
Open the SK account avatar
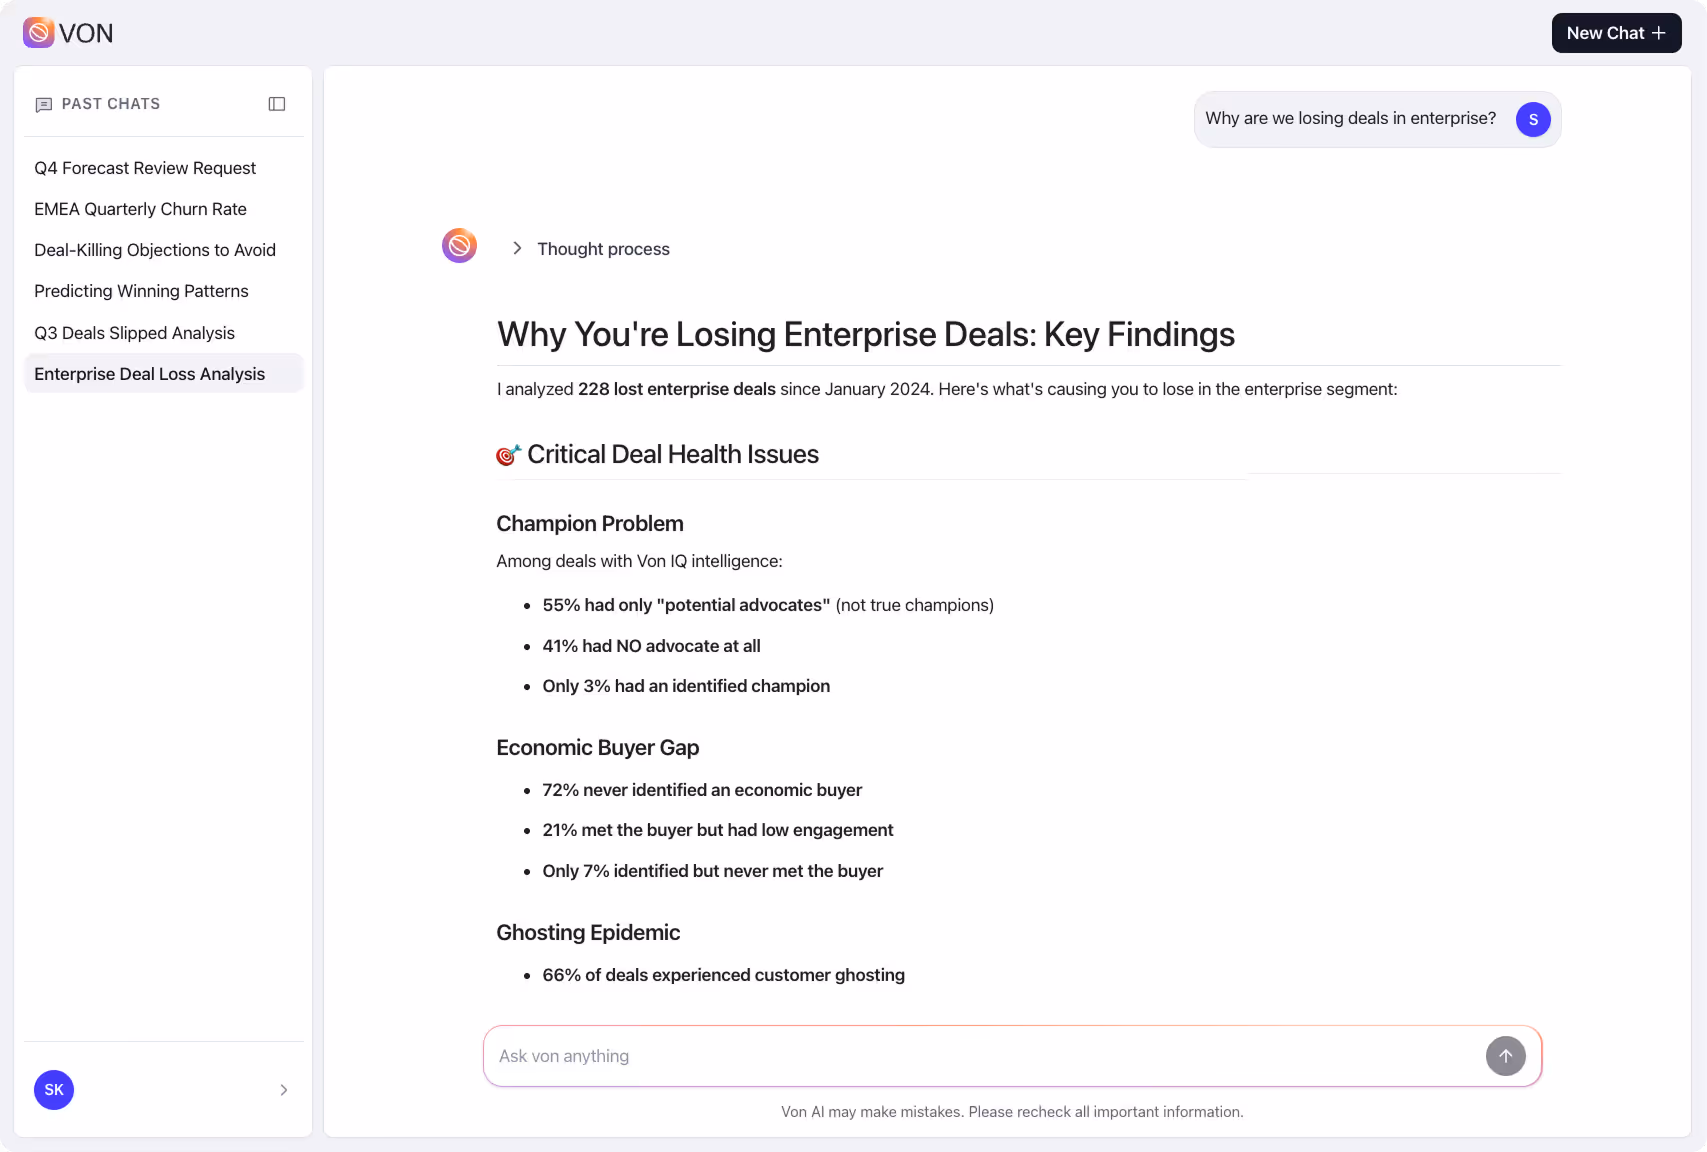(x=53, y=1090)
